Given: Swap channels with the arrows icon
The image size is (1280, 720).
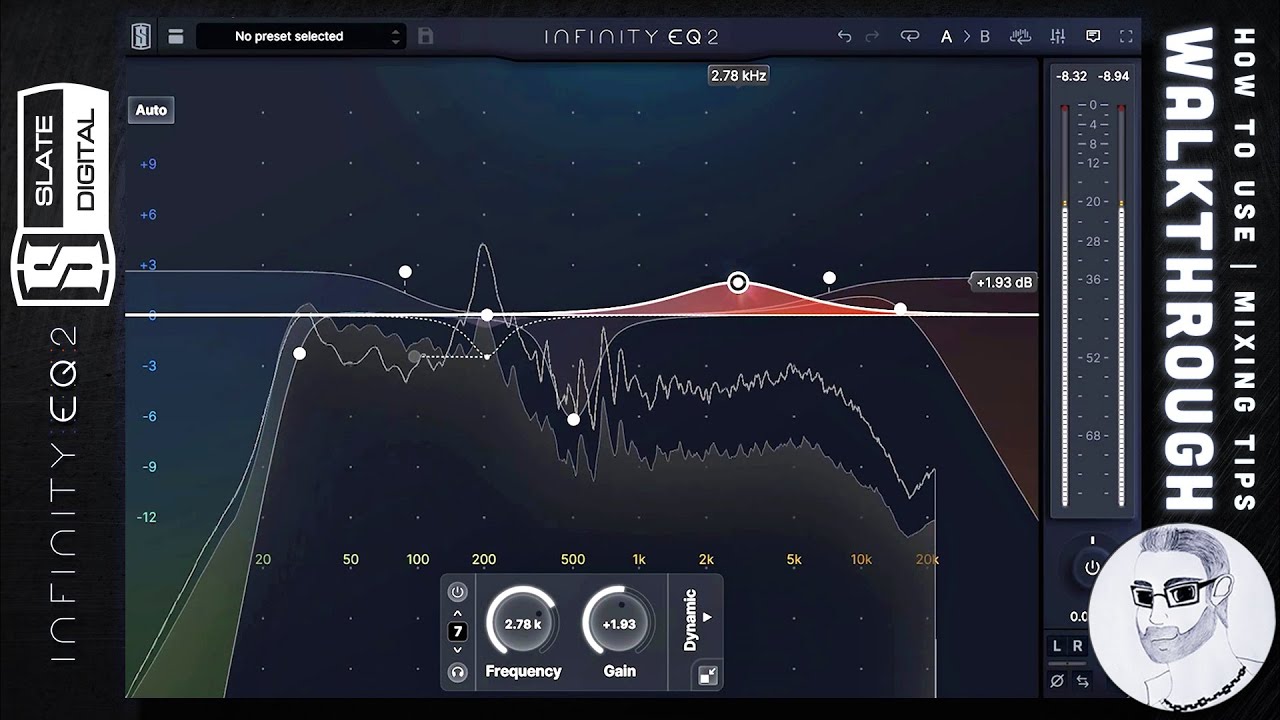Looking at the screenshot, I should (x=1082, y=681).
